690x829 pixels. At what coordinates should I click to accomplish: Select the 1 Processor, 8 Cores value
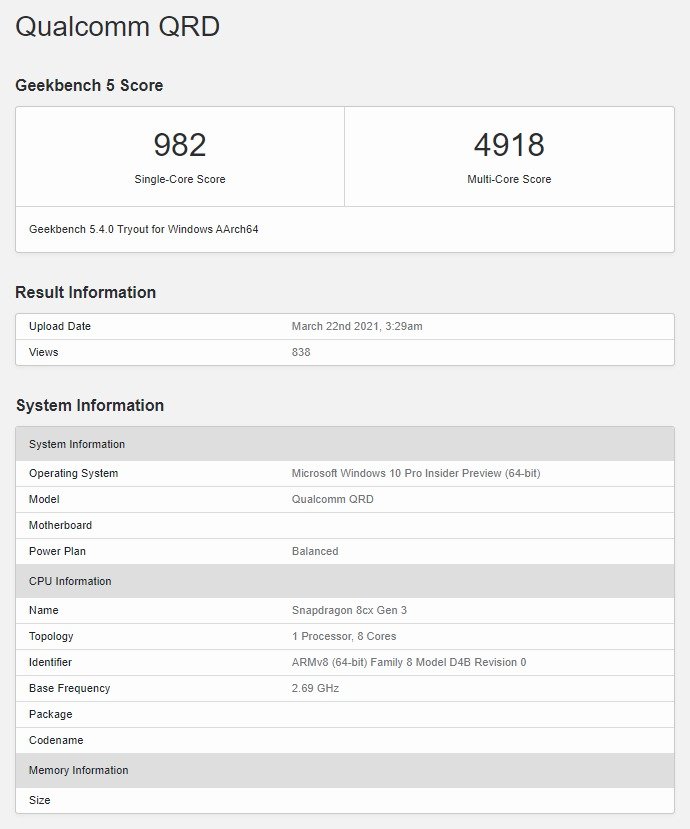(x=344, y=636)
